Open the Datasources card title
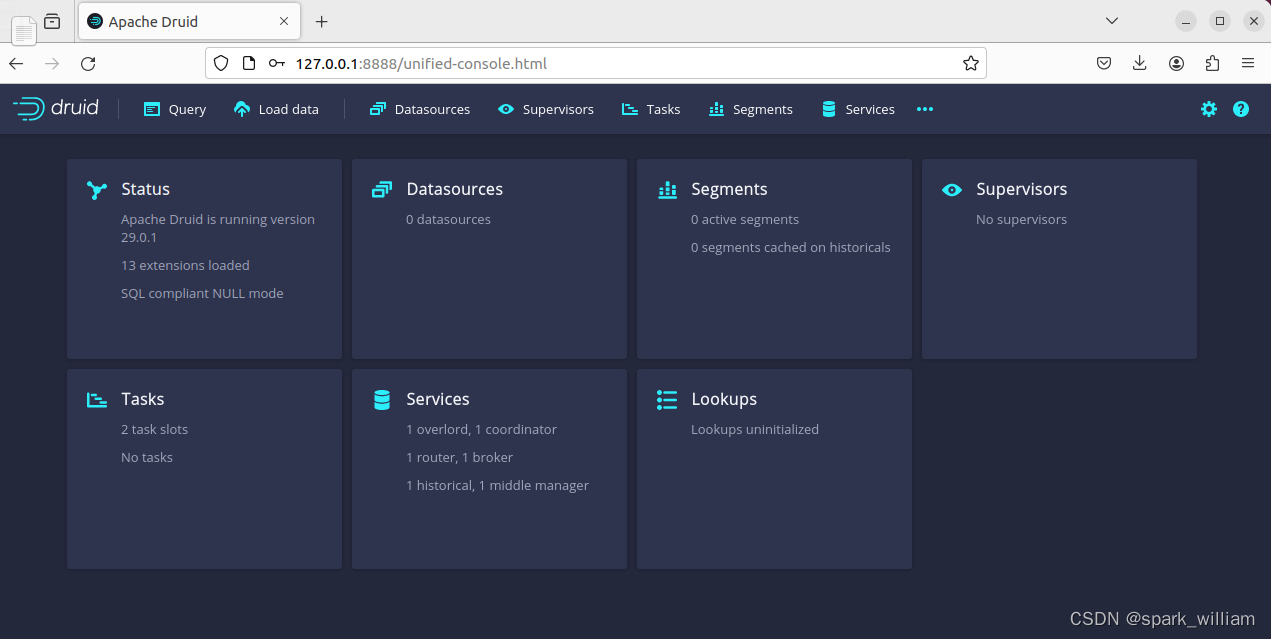Viewport: 1271px width, 639px height. click(x=455, y=189)
